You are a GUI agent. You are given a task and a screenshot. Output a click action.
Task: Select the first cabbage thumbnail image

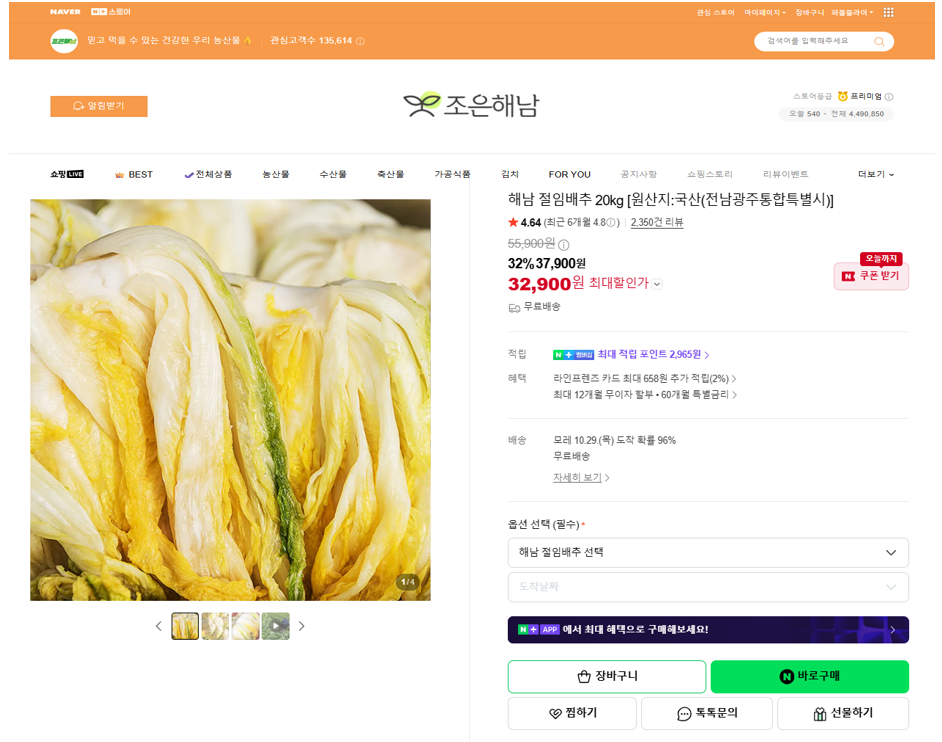(185, 626)
